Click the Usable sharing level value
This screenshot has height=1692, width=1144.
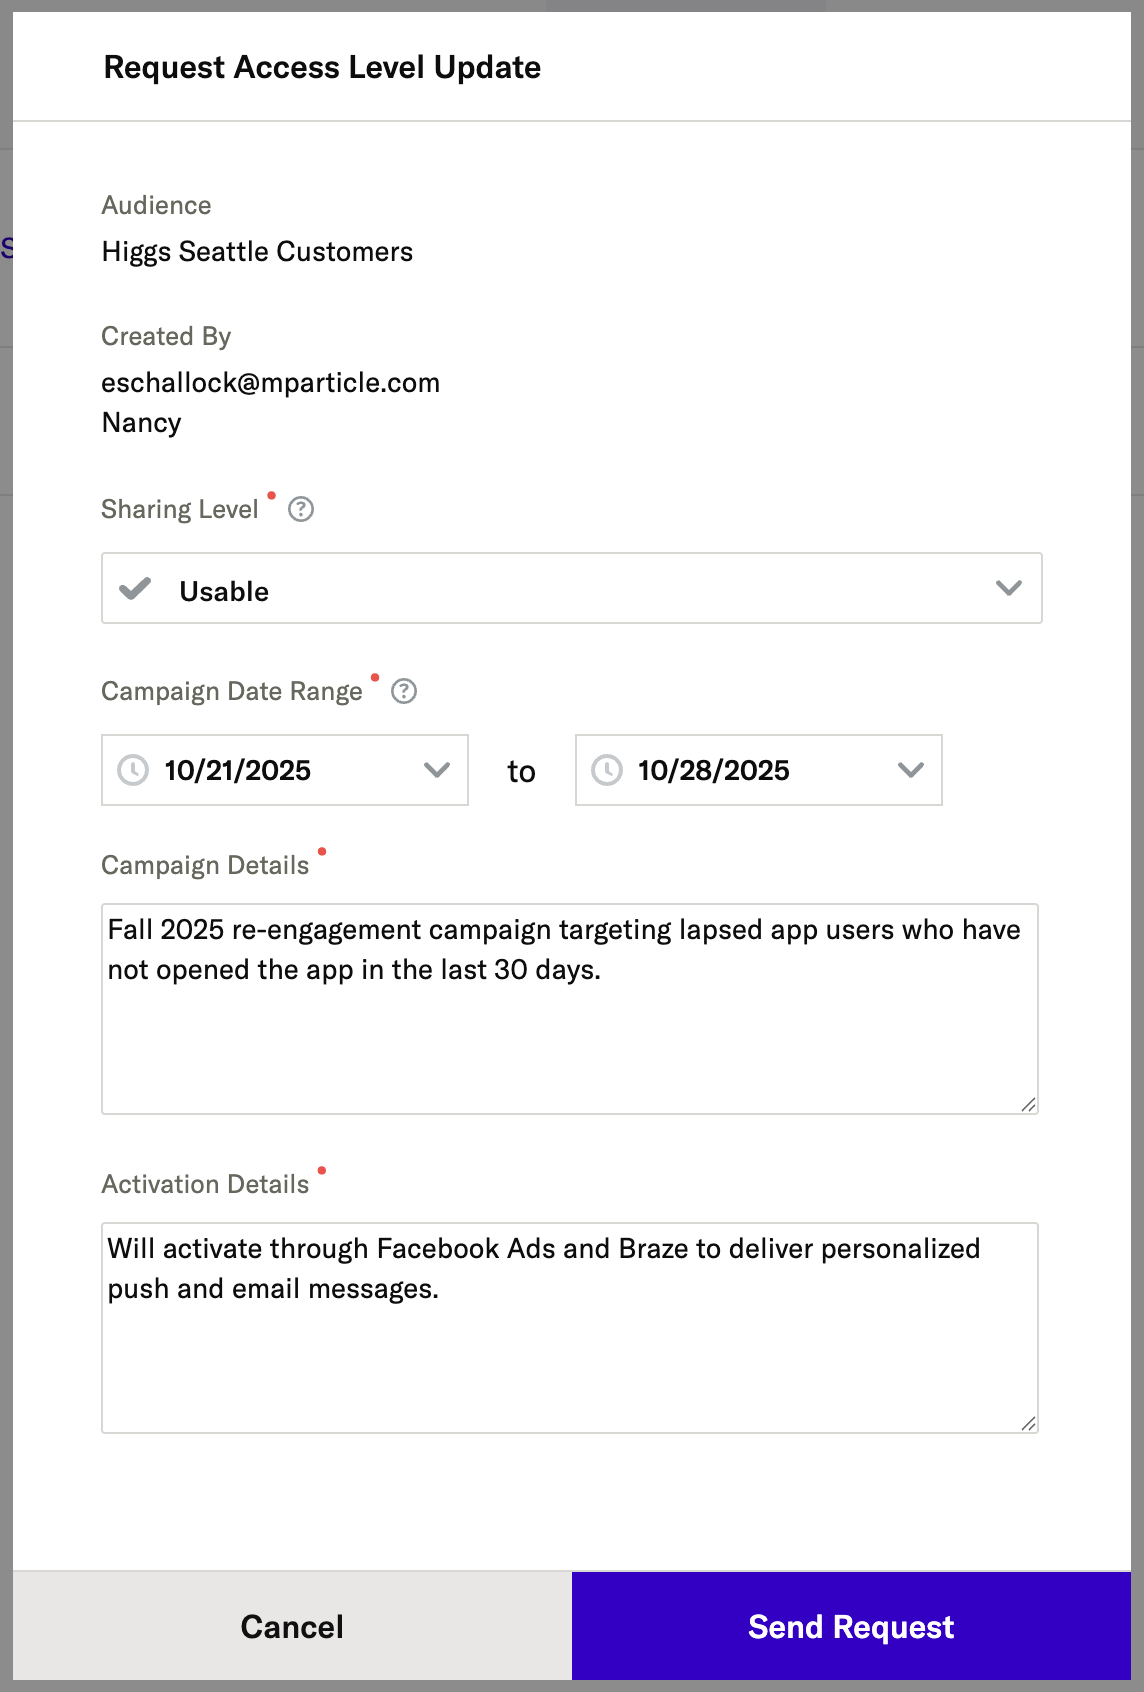tap(224, 592)
